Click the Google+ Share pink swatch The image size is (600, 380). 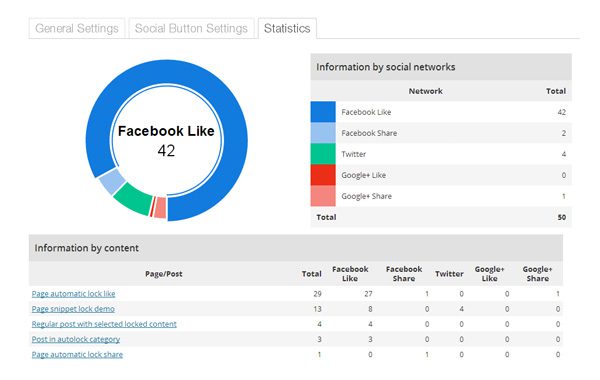pyautogui.click(x=323, y=196)
